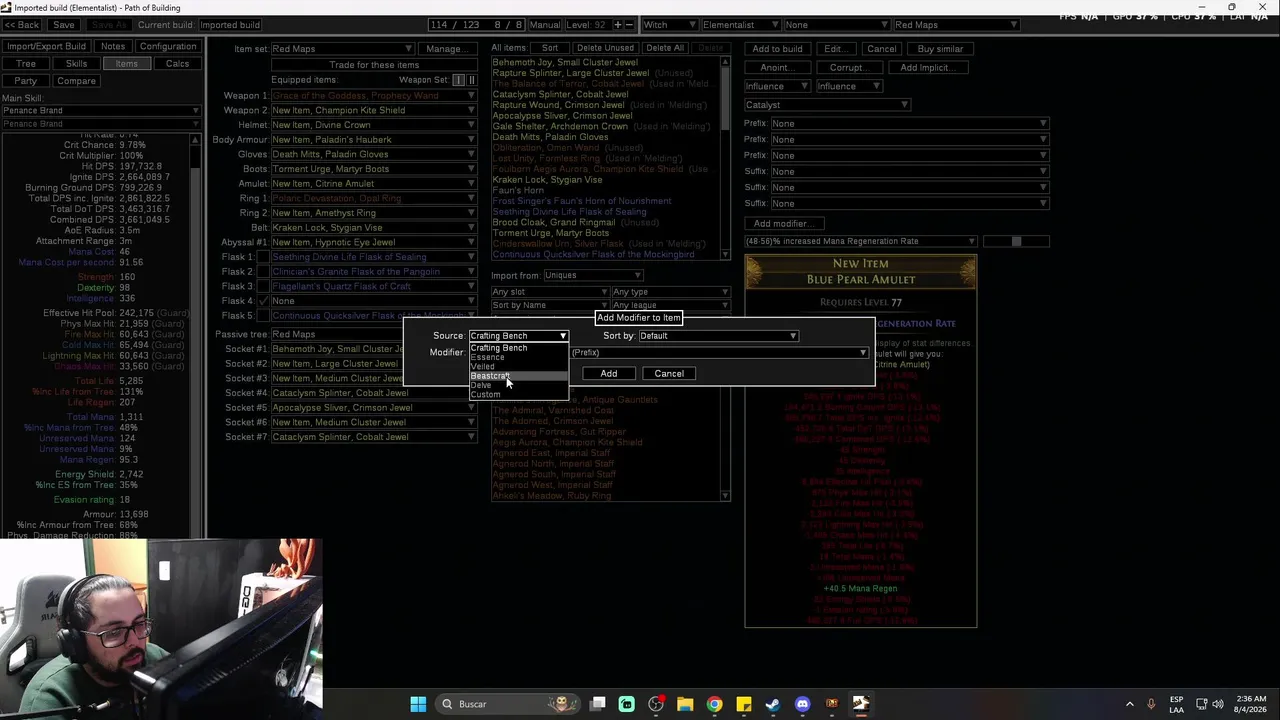Click the network tray icon

[x=1202, y=704]
